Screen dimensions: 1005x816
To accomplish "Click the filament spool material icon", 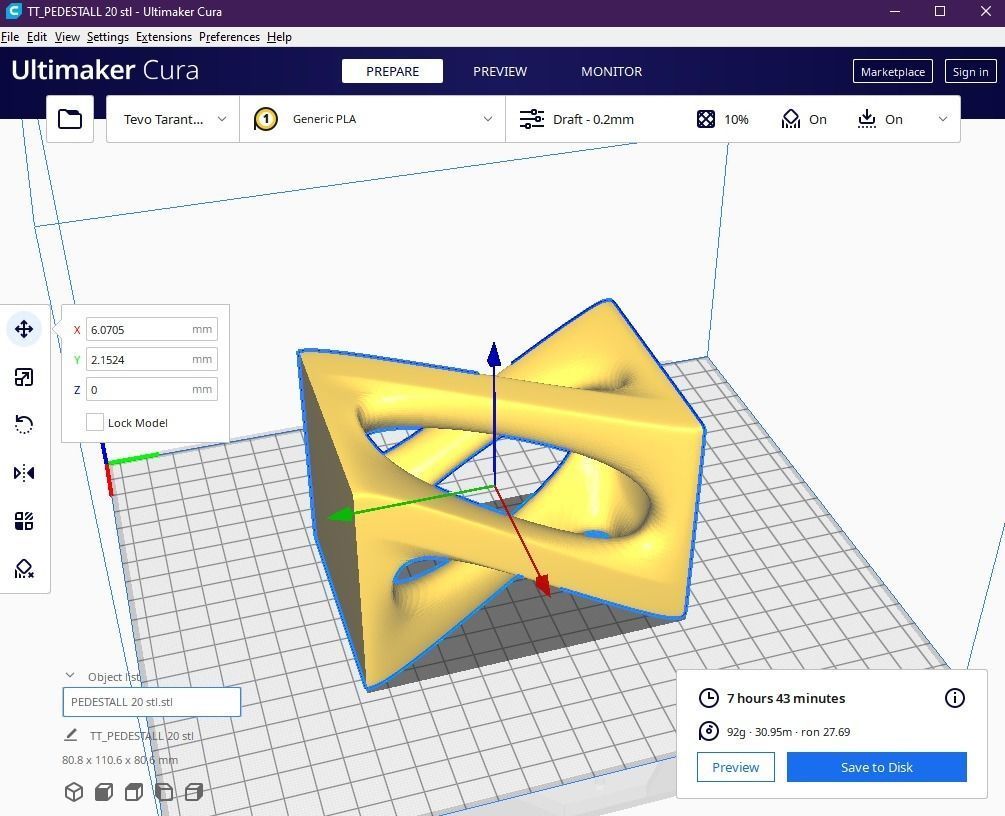I will pos(708,731).
